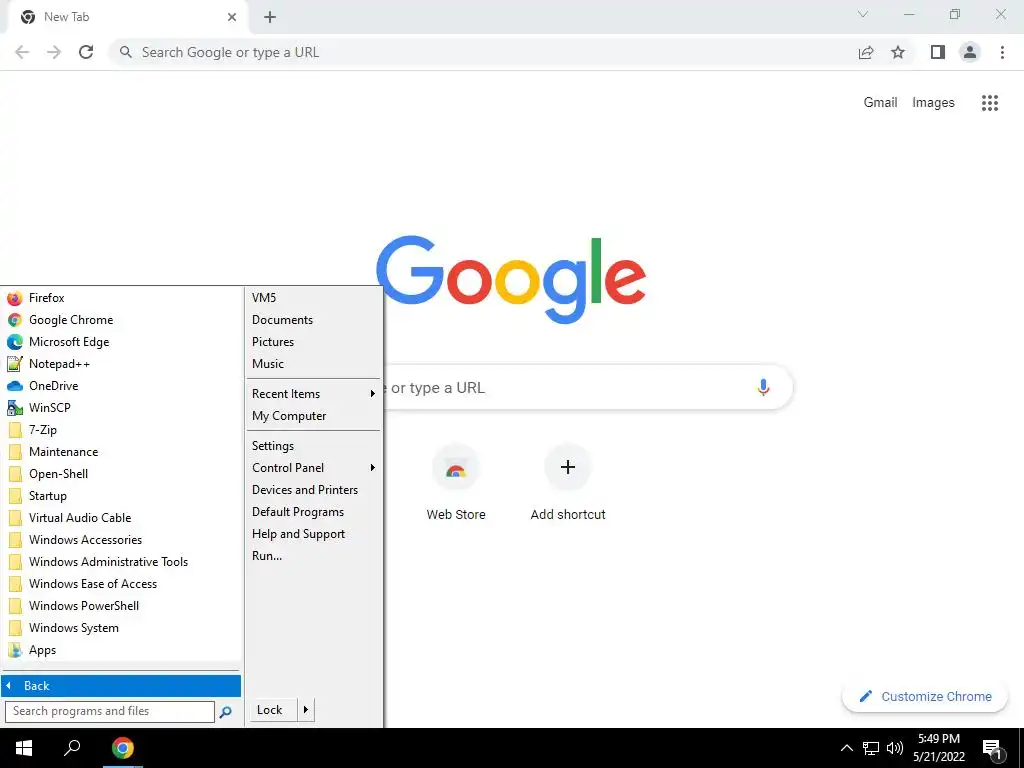Click the Lock button

(x=273, y=710)
